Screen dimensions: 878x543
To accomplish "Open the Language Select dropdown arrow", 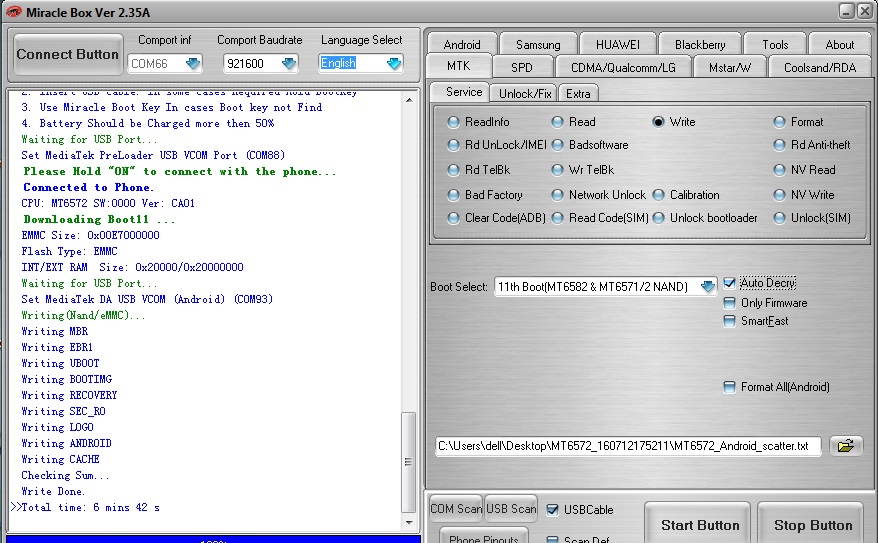I will pos(394,63).
